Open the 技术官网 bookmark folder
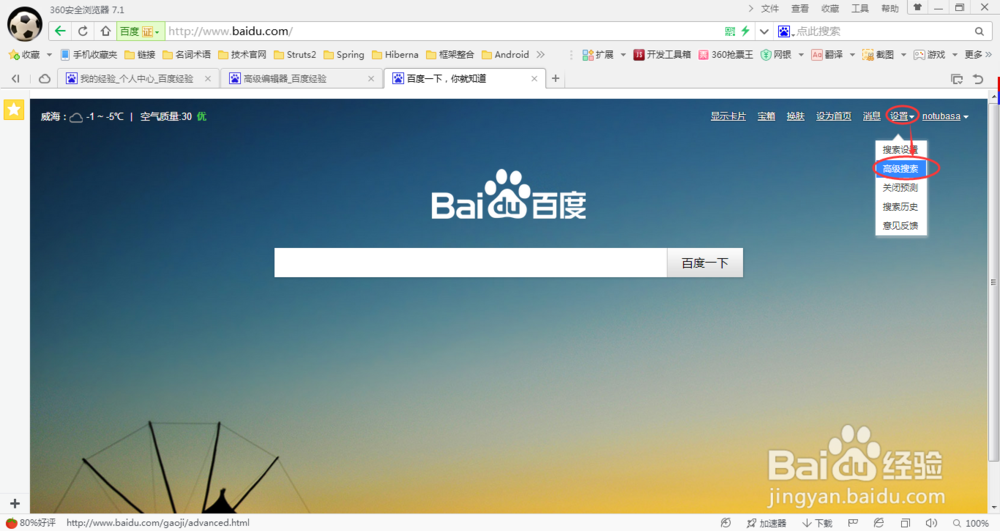 click(242, 55)
